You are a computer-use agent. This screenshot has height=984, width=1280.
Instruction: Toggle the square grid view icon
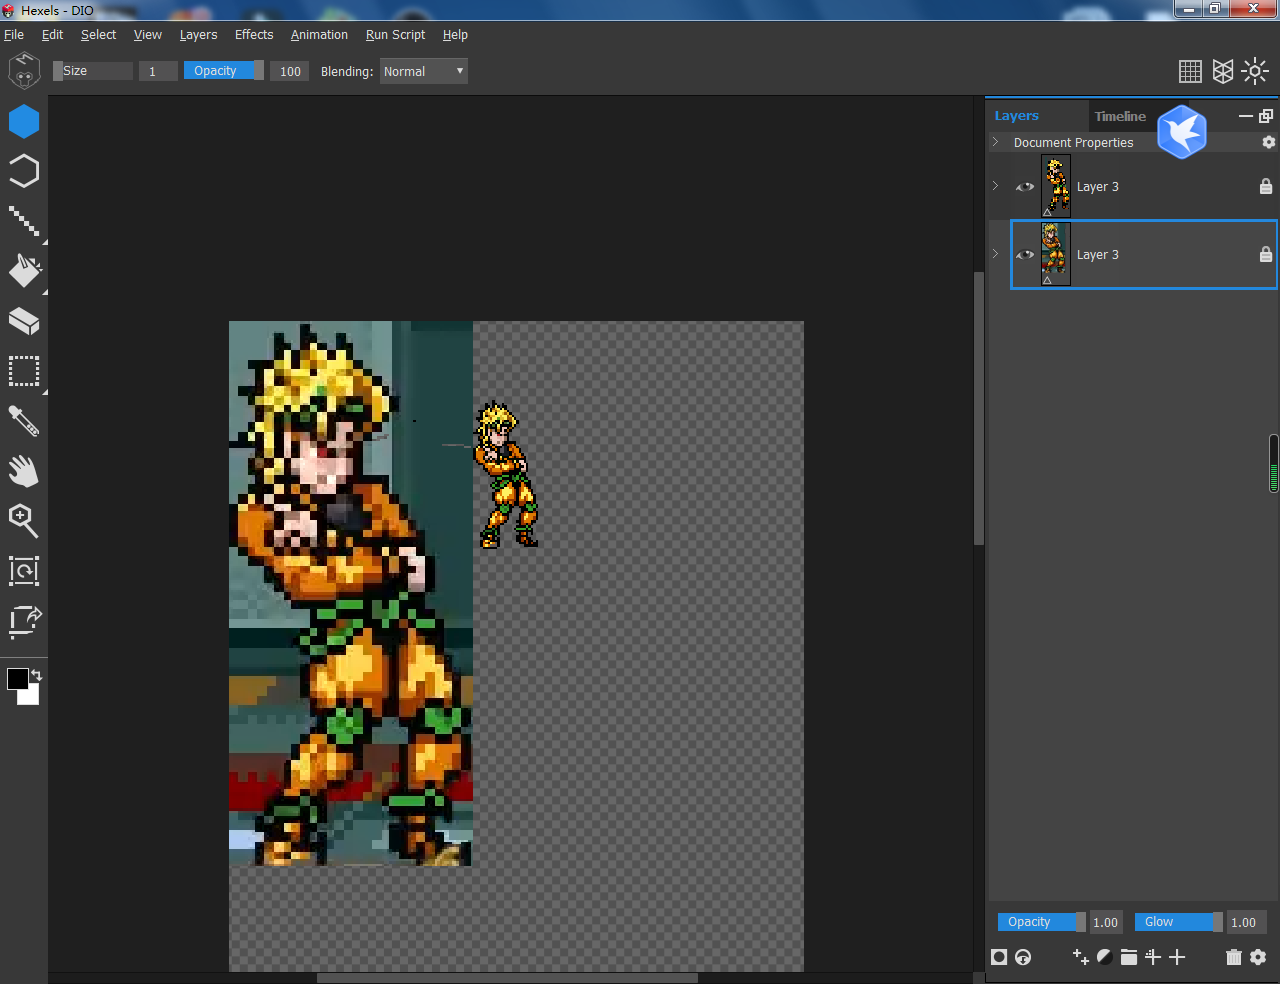(1190, 71)
